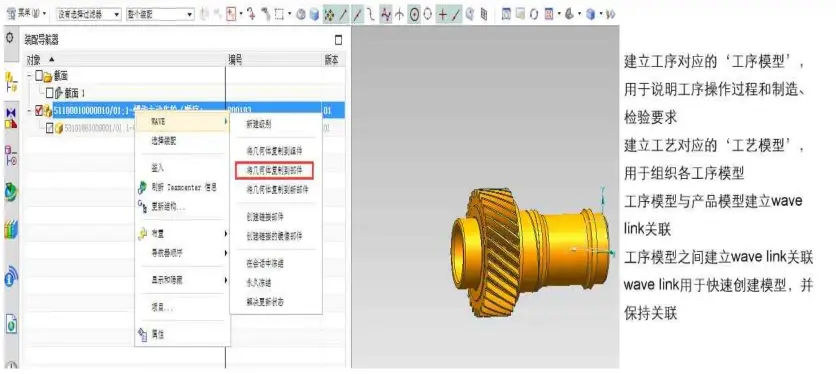Expand the 布置 submenu entry

click(x=182, y=234)
